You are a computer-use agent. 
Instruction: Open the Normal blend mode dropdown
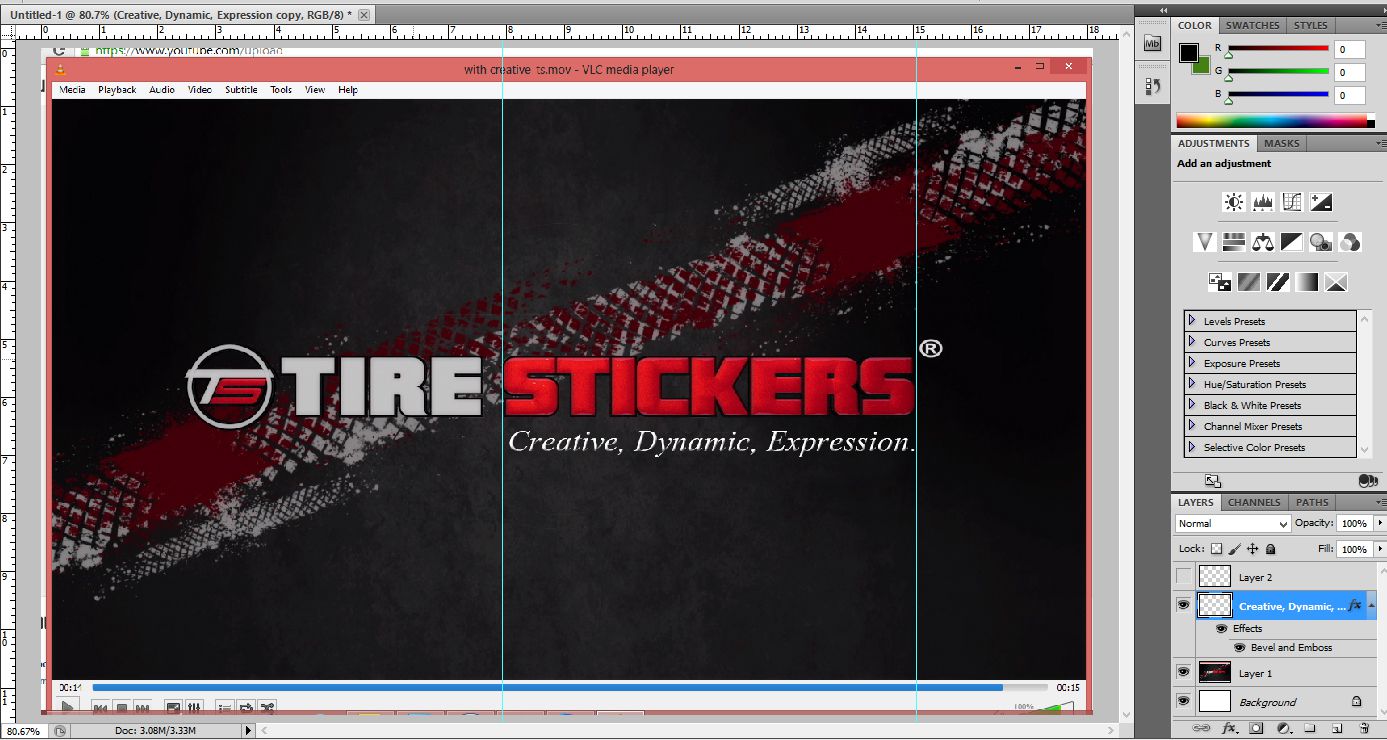pyautogui.click(x=1233, y=524)
